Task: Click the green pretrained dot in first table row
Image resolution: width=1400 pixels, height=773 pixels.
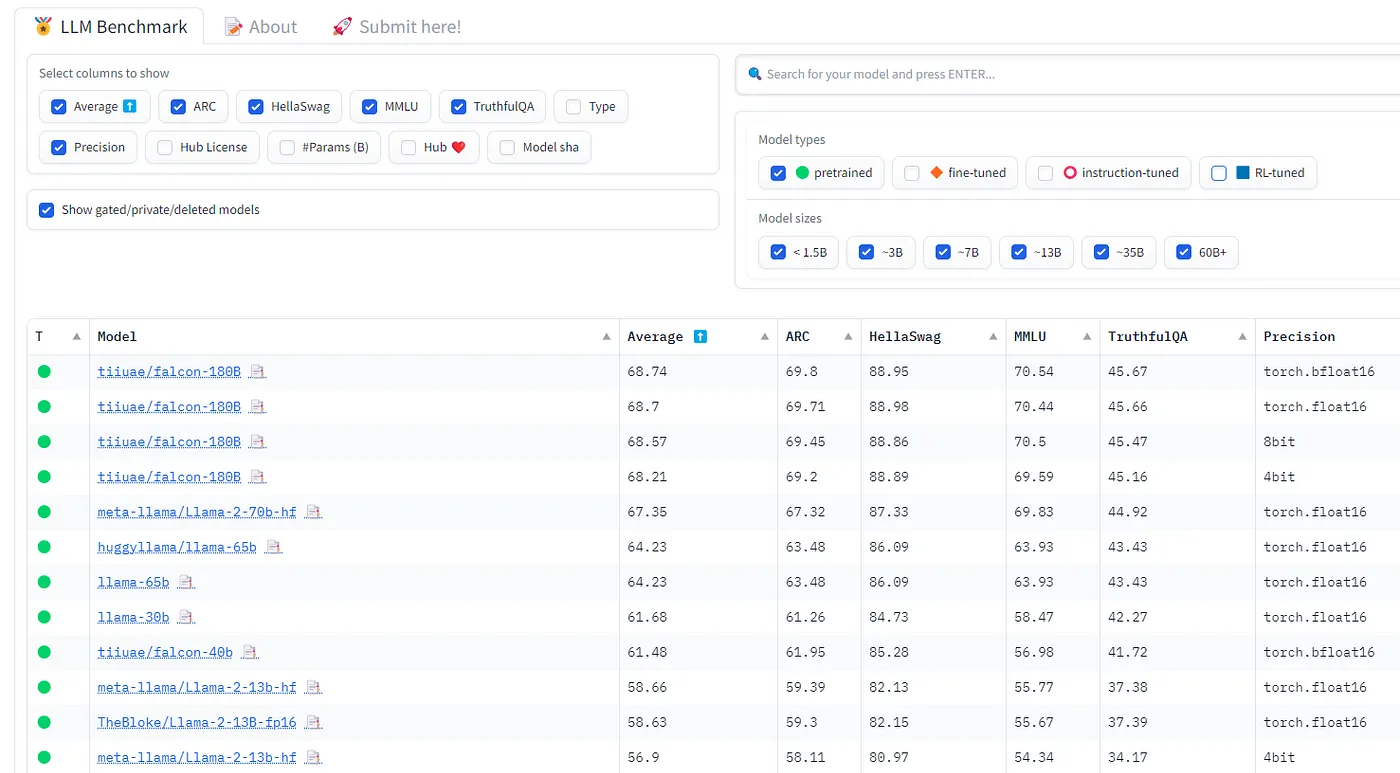Action: click(44, 372)
